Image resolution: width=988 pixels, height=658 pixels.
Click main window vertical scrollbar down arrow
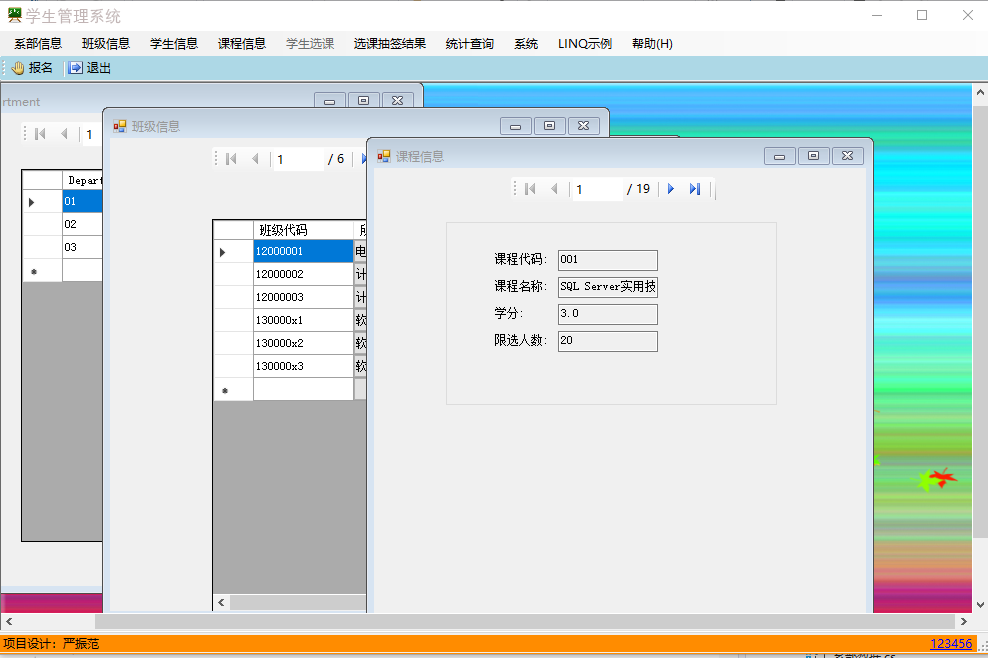pyautogui.click(x=980, y=605)
